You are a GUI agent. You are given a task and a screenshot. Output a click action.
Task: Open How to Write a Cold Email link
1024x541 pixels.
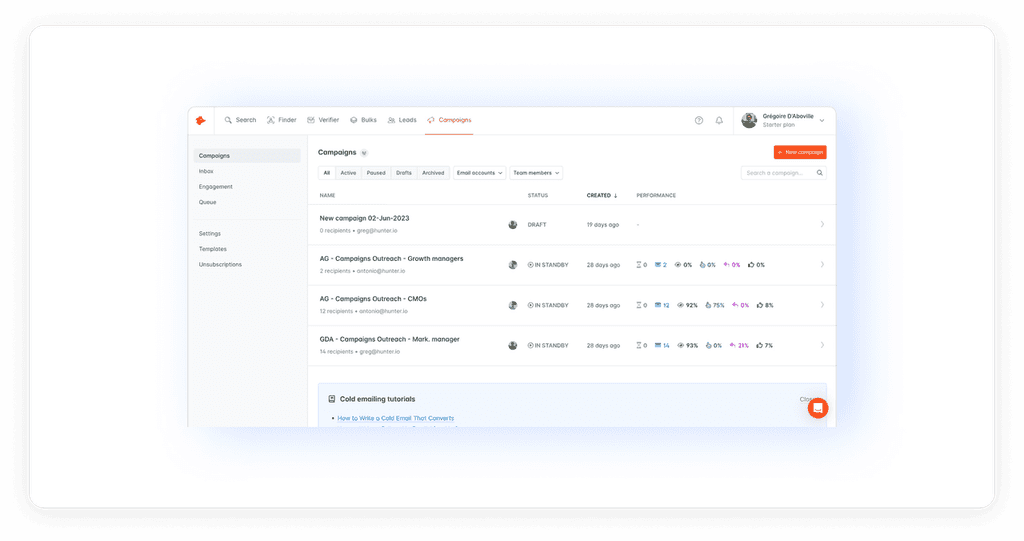pos(396,418)
